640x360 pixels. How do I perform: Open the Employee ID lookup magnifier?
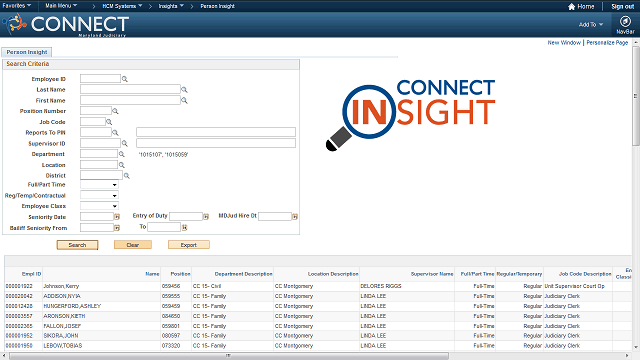point(124,79)
